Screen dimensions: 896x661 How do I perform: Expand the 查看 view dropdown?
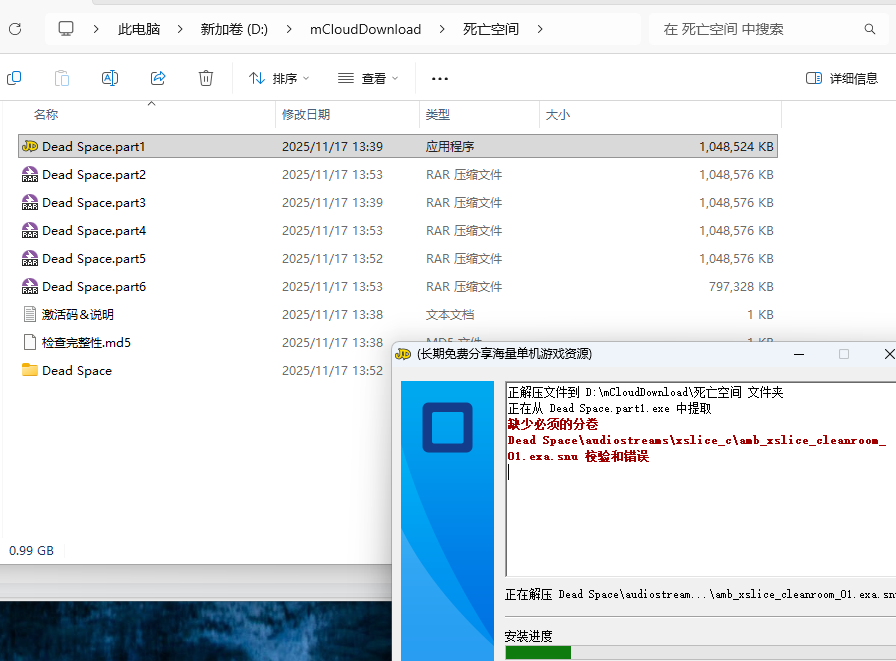368,78
